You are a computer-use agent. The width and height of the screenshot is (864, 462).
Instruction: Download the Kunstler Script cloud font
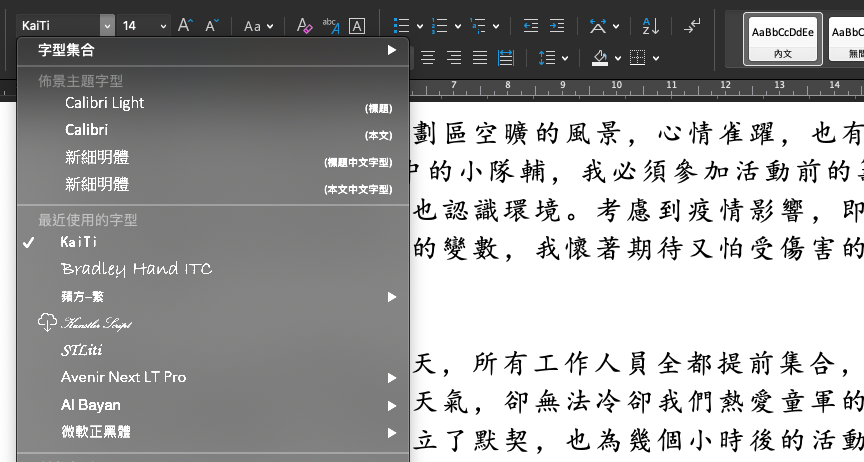pos(47,323)
